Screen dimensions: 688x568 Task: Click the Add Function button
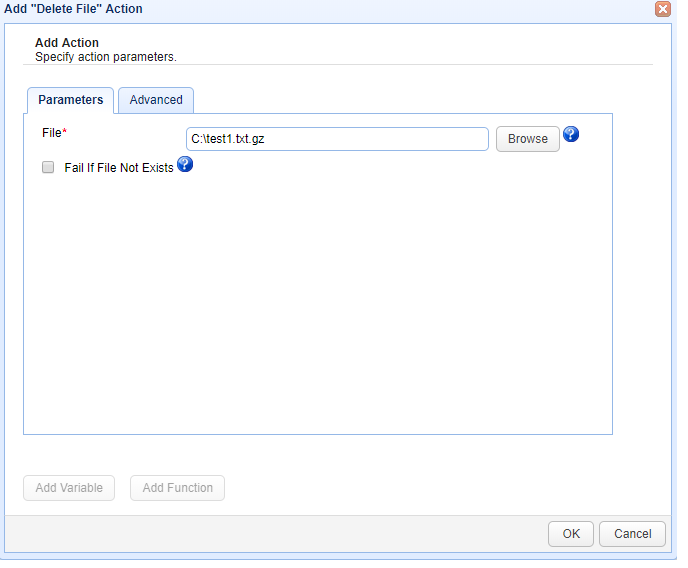point(177,488)
